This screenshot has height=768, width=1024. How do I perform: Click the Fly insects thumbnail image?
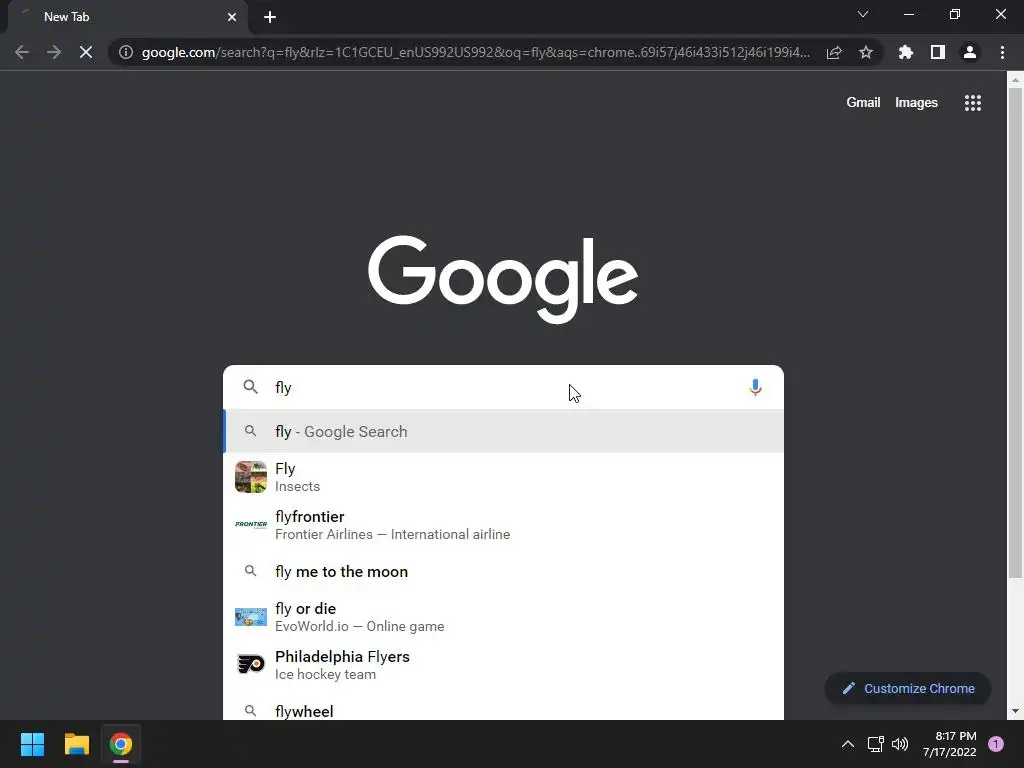[251, 477]
